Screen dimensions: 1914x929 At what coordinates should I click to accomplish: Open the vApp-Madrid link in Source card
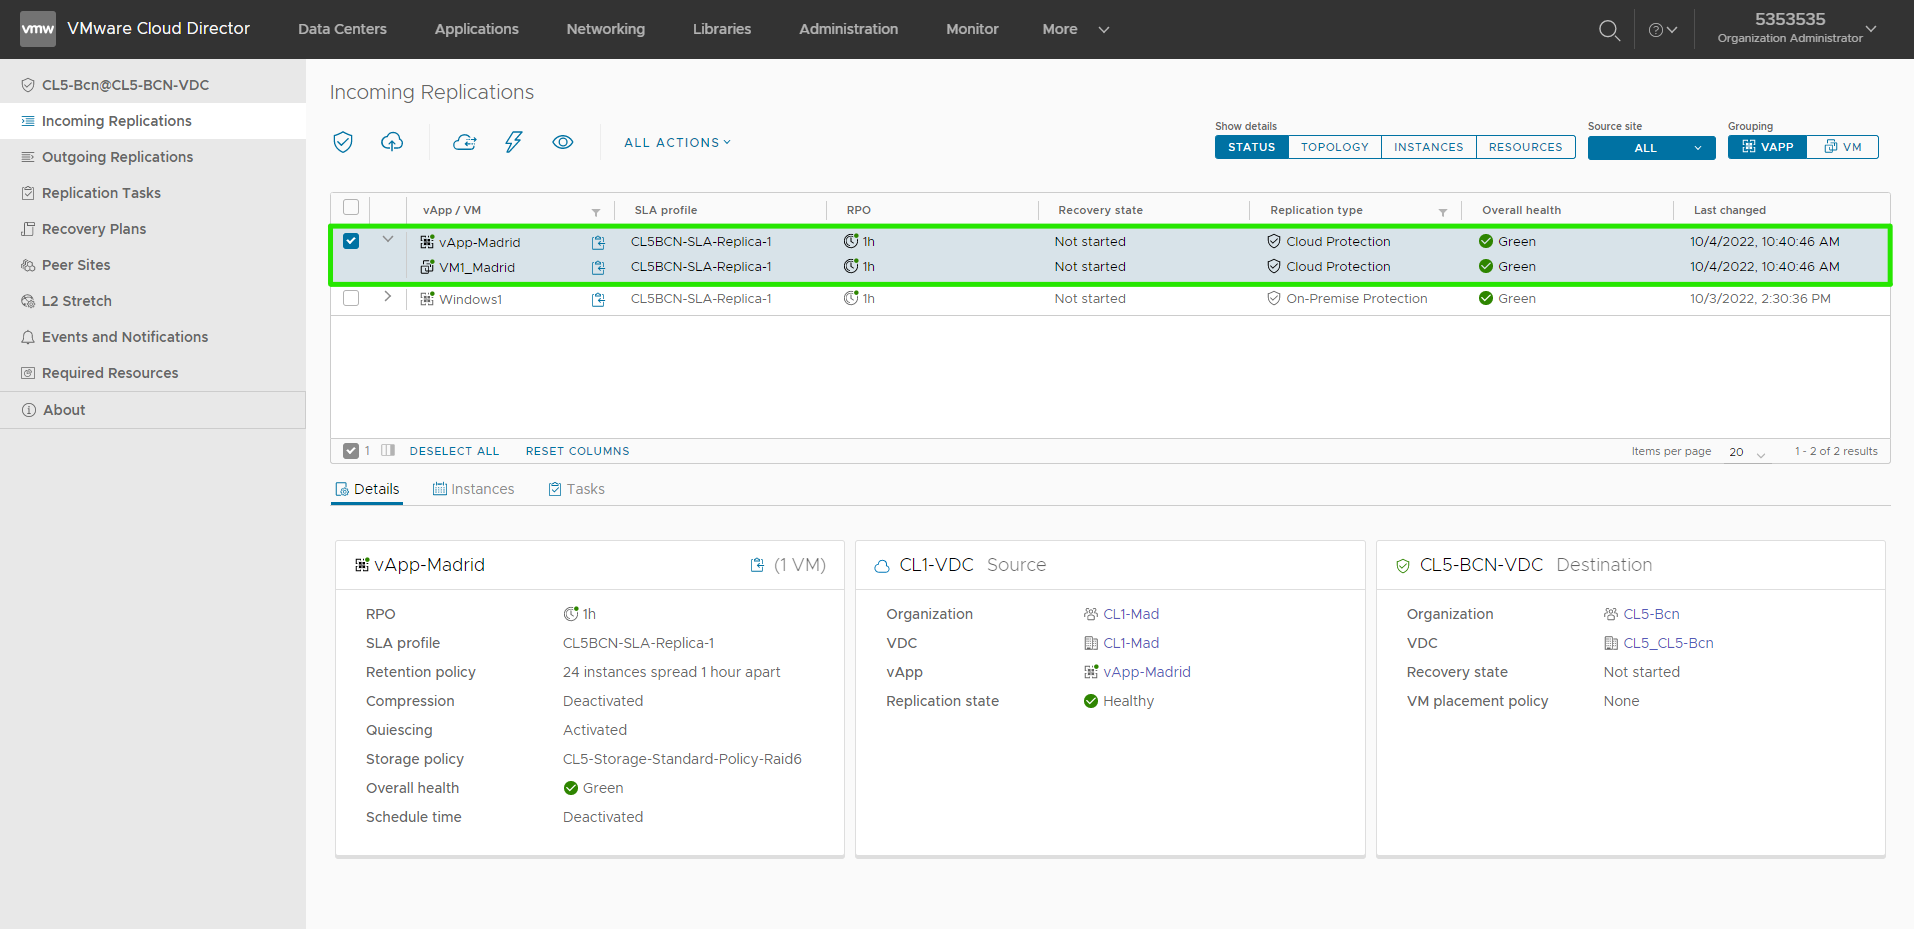[x=1147, y=672]
